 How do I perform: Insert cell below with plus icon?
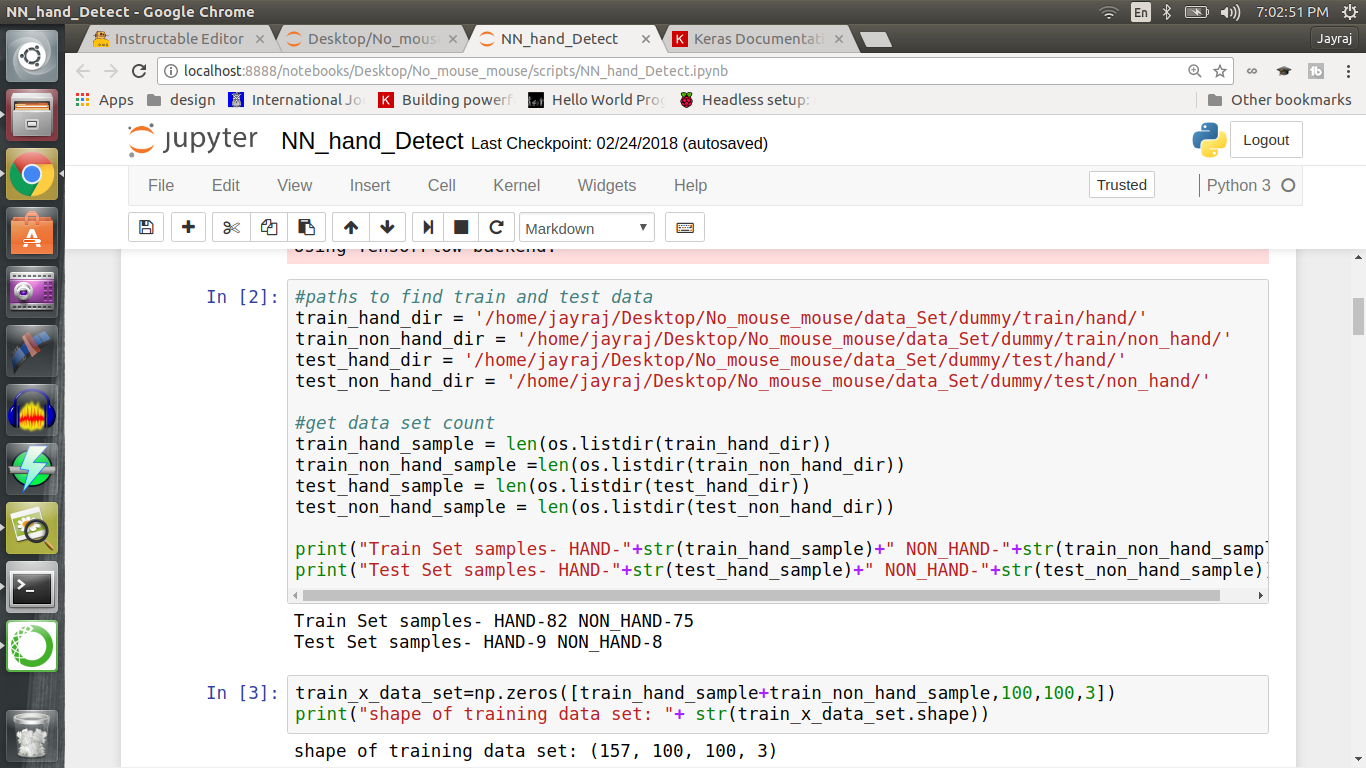coord(188,227)
